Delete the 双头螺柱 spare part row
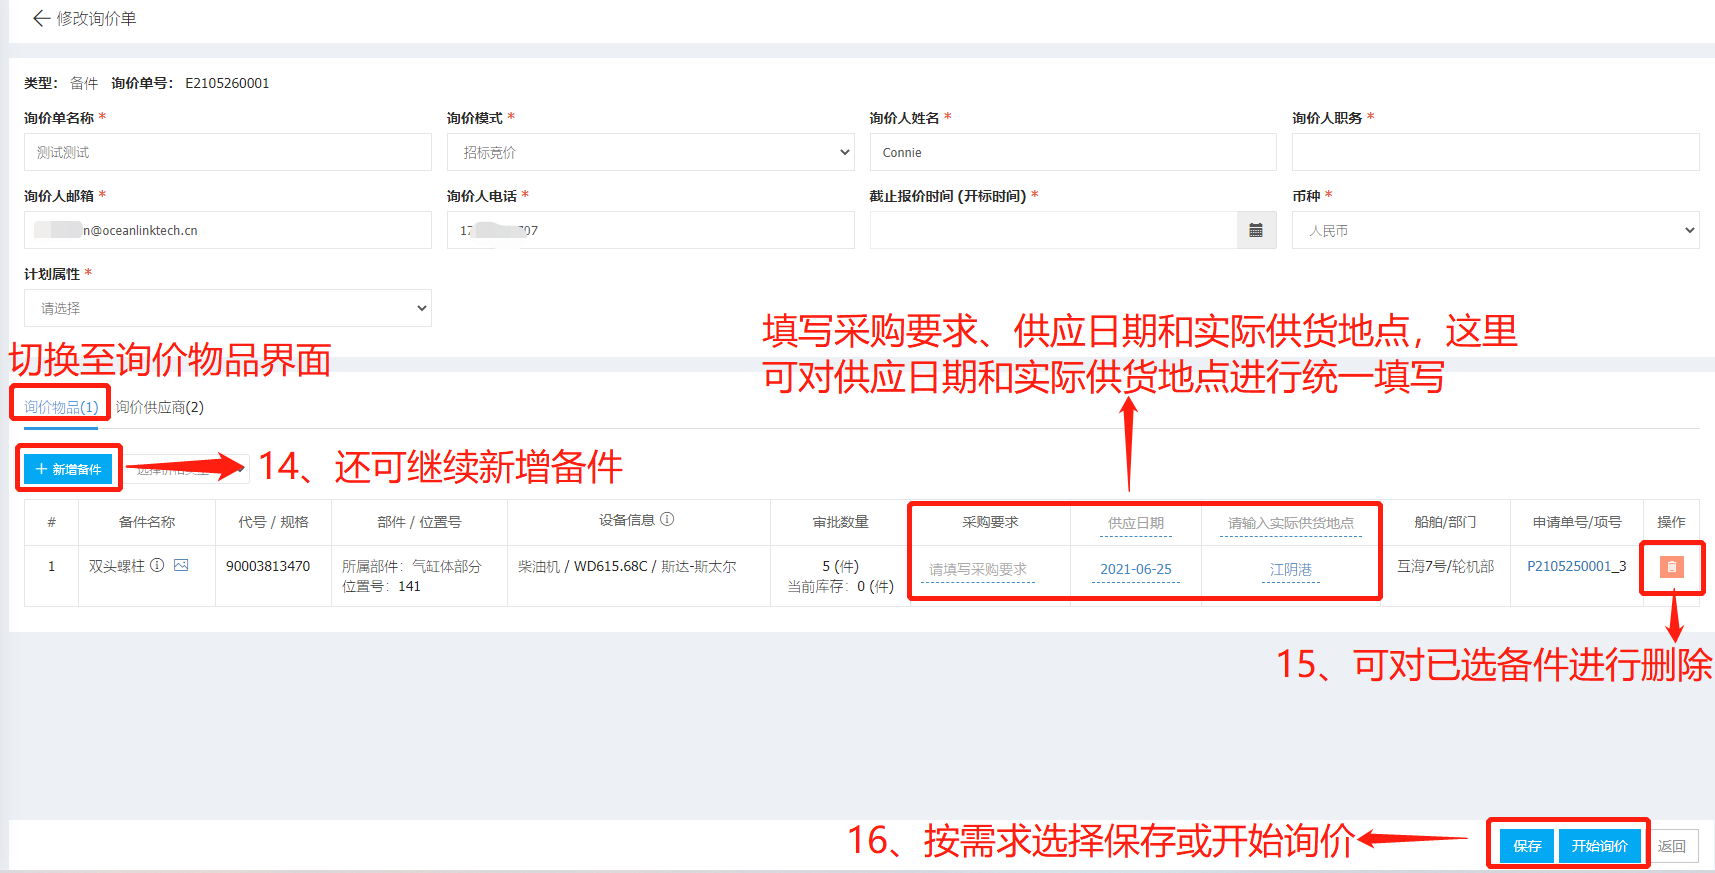 click(x=1671, y=567)
